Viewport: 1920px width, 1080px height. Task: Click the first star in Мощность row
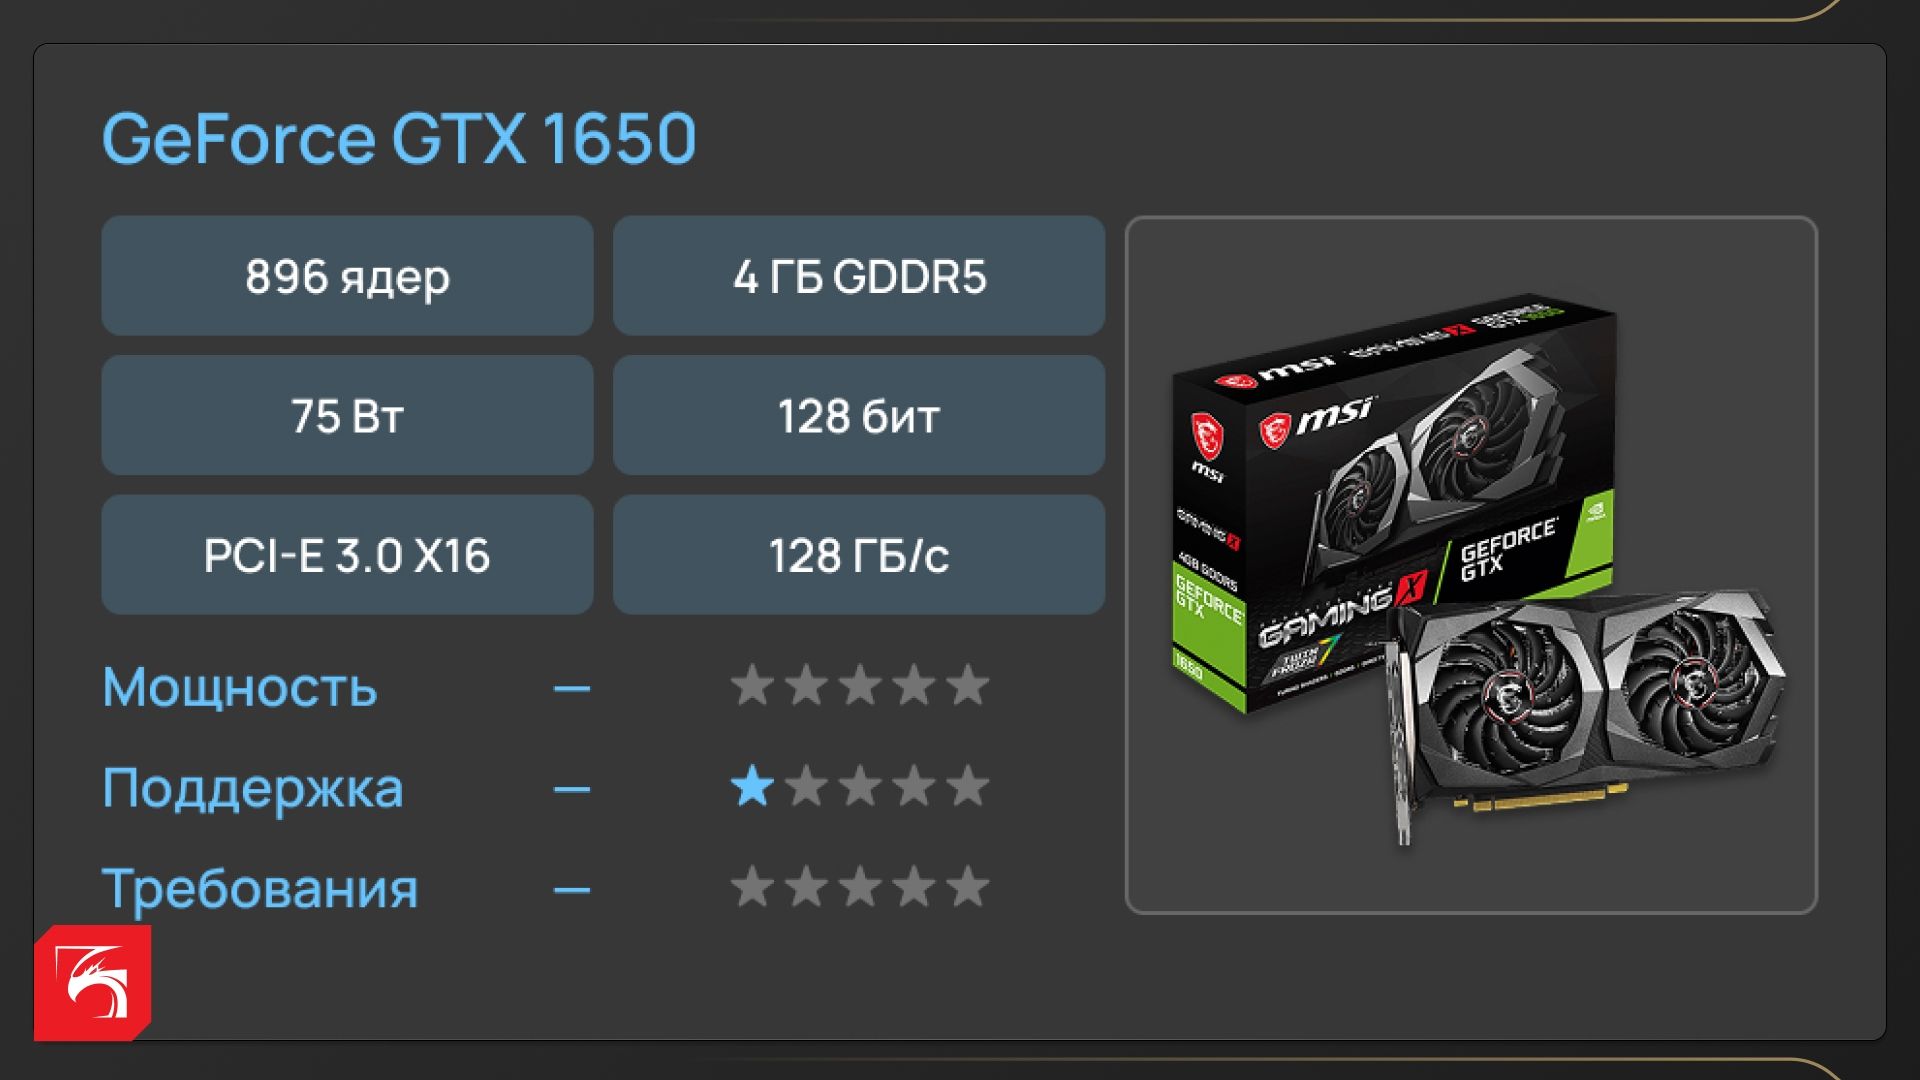[752, 686]
